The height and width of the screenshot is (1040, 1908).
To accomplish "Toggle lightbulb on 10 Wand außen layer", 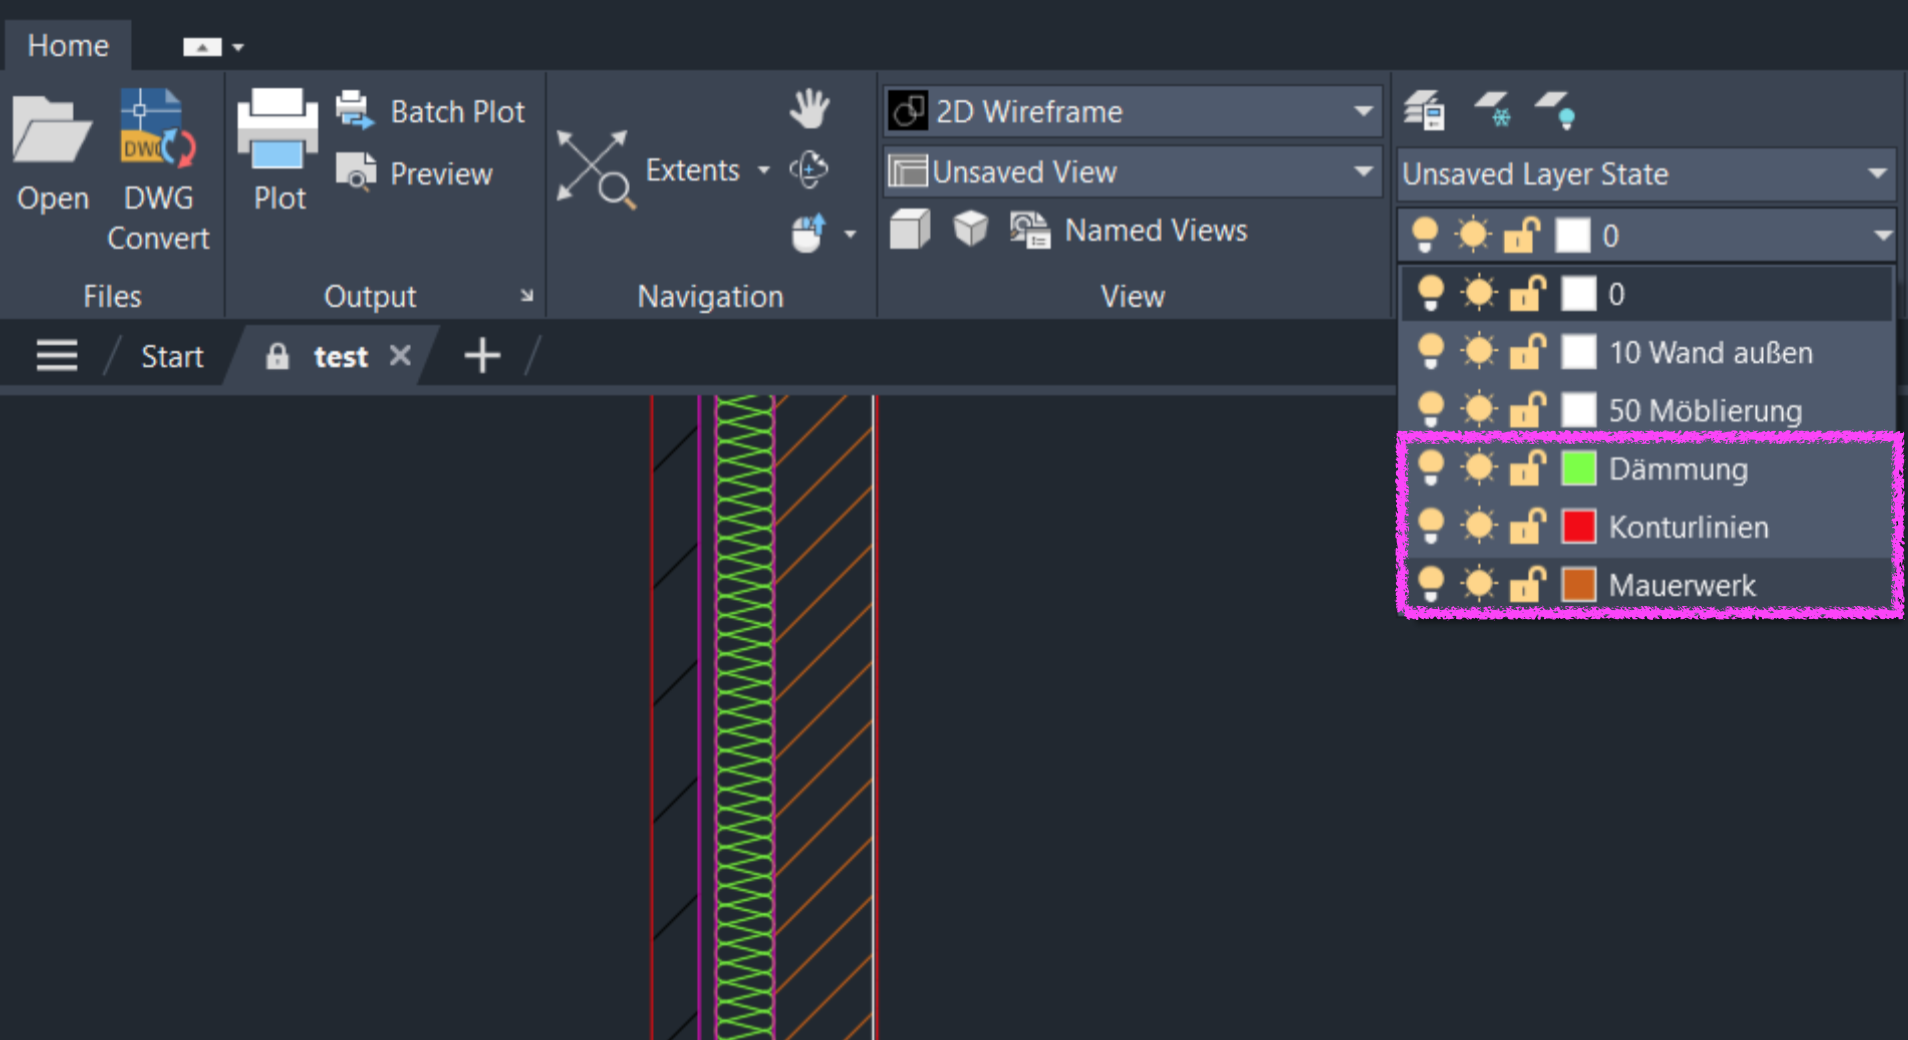I will 1431,352.
